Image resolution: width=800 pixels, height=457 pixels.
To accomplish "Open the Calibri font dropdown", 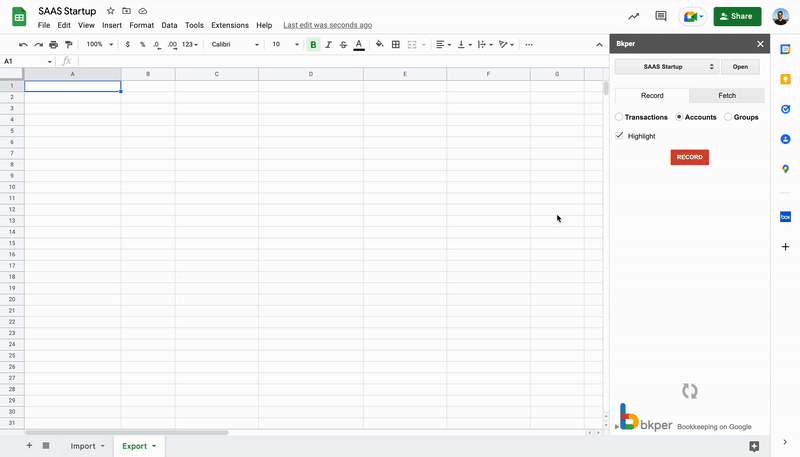I will click(x=235, y=45).
